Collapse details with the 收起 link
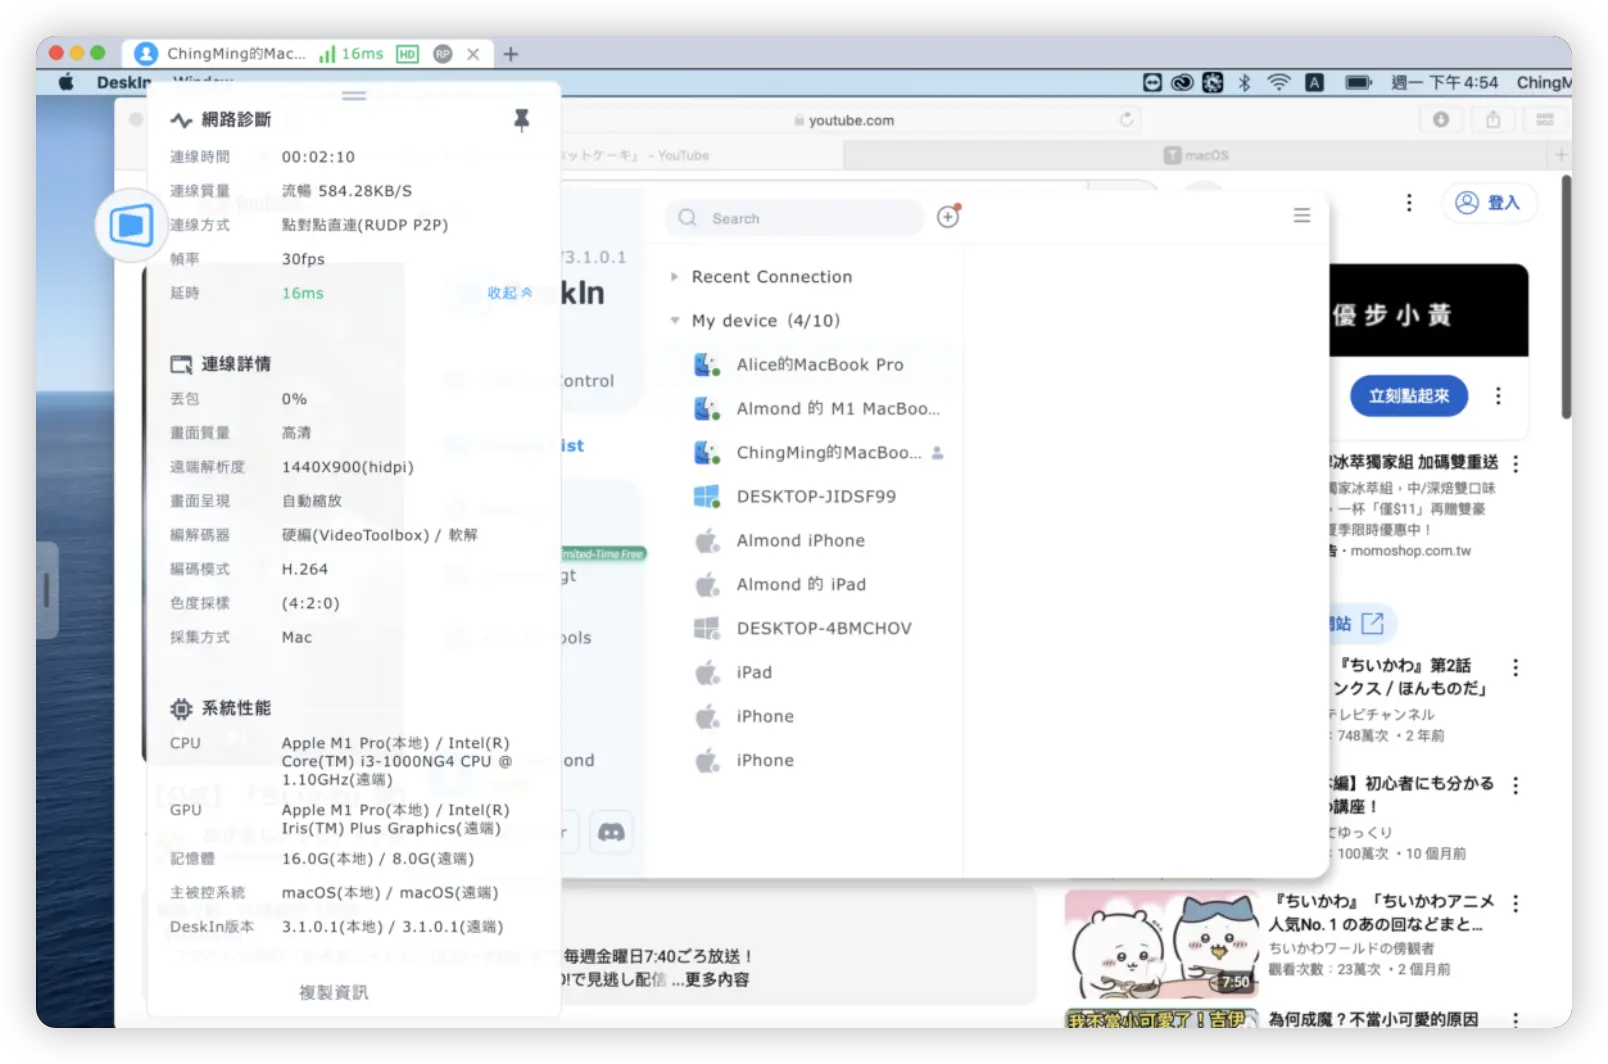 point(509,293)
